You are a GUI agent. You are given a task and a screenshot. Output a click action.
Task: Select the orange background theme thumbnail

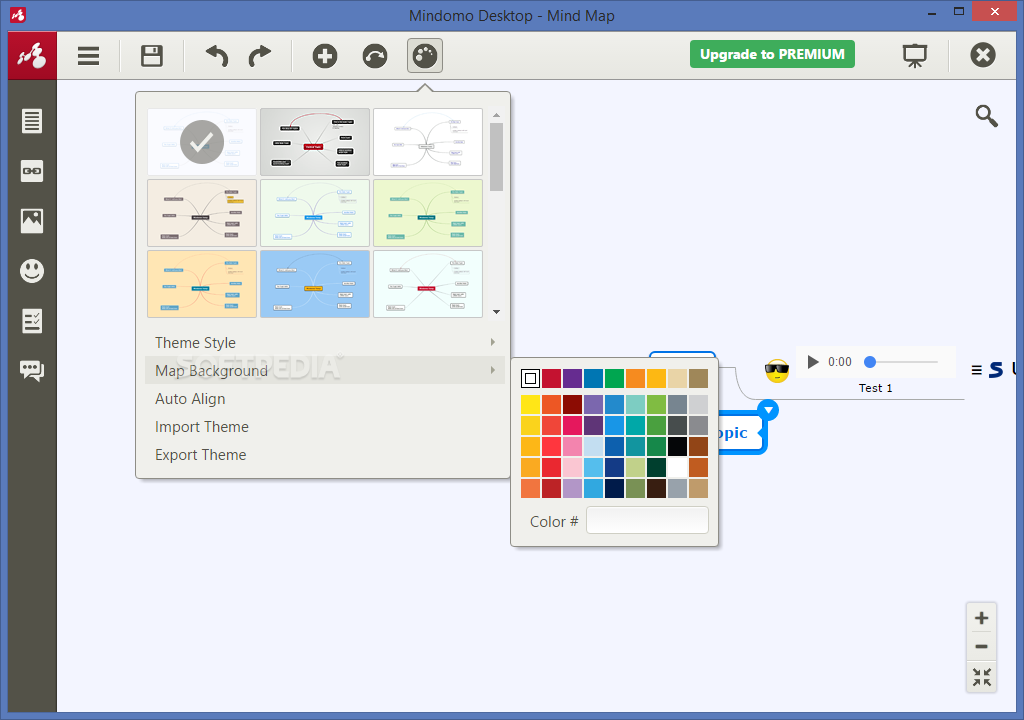(202, 284)
